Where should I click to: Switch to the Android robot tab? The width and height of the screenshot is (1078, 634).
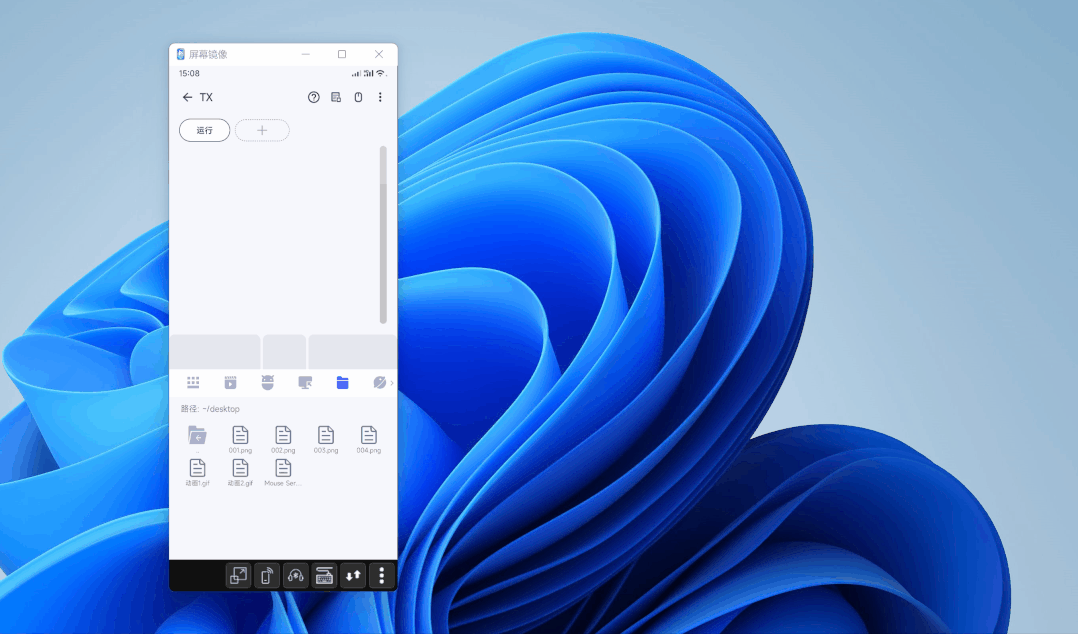267,383
